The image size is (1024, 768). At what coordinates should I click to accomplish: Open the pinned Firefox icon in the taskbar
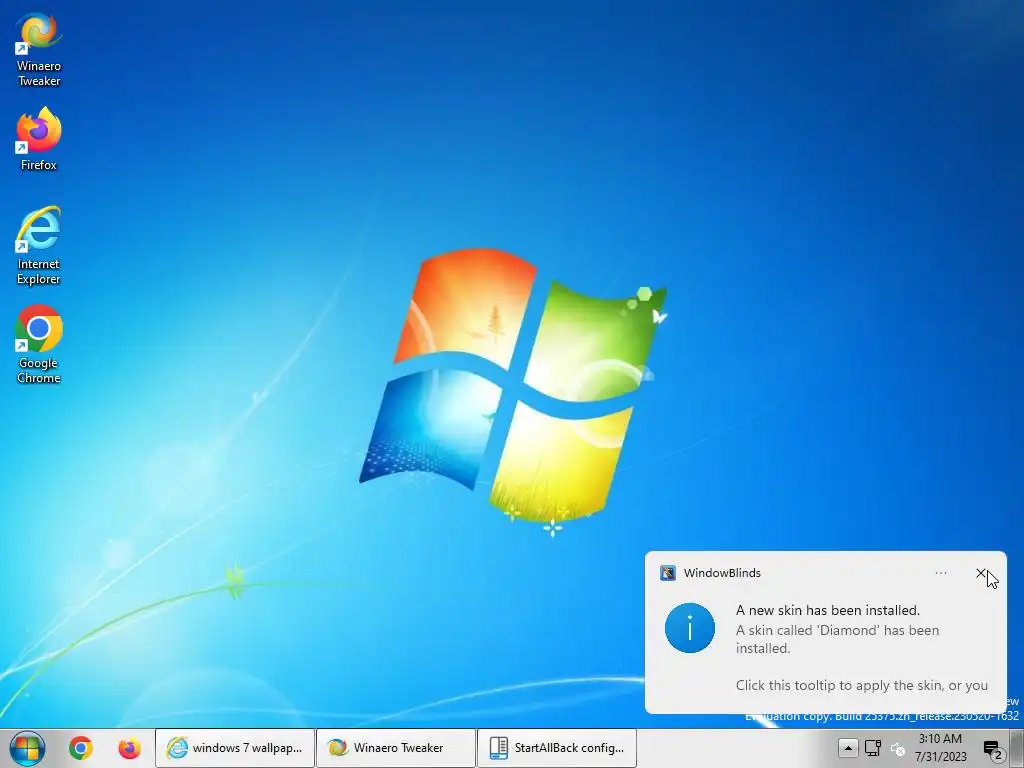pos(129,748)
